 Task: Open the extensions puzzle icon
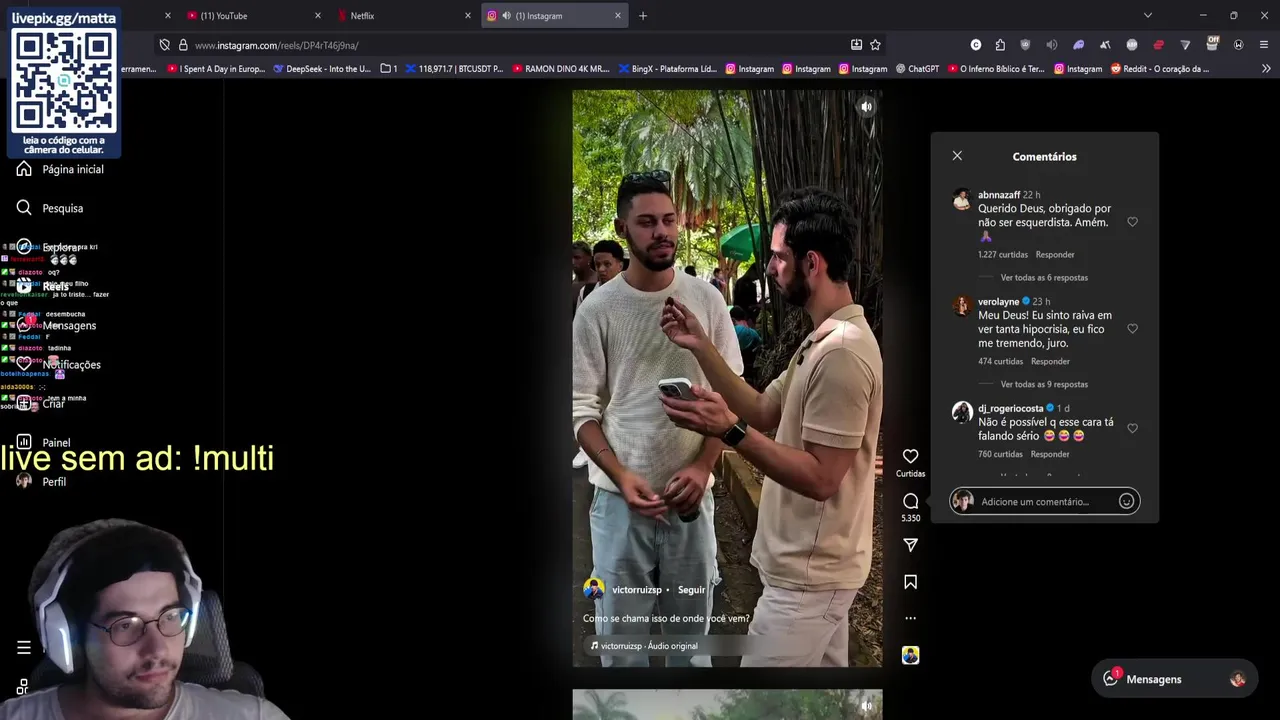pyautogui.click(x=1000, y=45)
